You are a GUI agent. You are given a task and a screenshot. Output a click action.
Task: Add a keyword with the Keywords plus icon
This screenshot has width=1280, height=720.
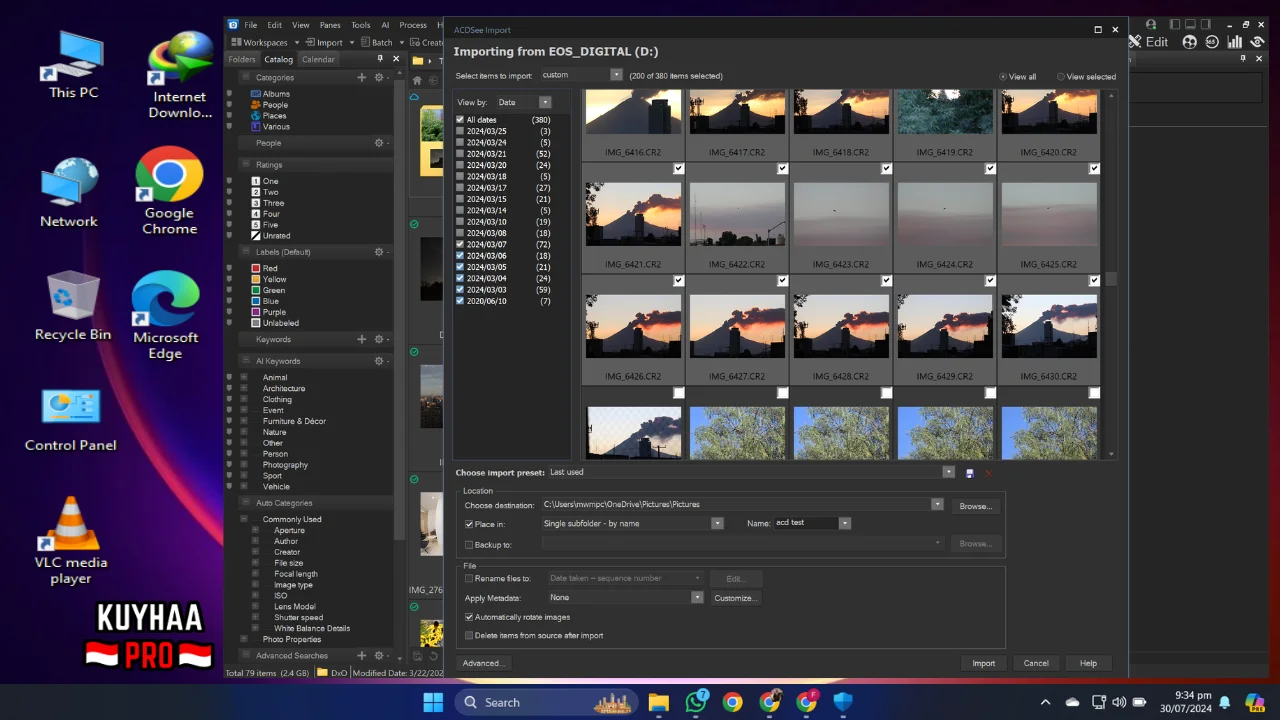(x=362, y=339)
